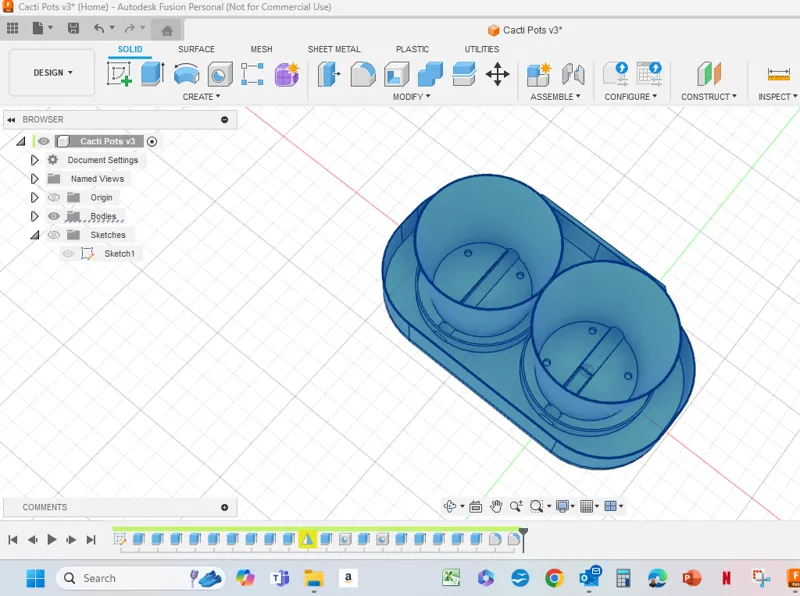Select the Pan hand tool
Image resolution: width=800 pixels, height=596 pixels.
(496, 506)
